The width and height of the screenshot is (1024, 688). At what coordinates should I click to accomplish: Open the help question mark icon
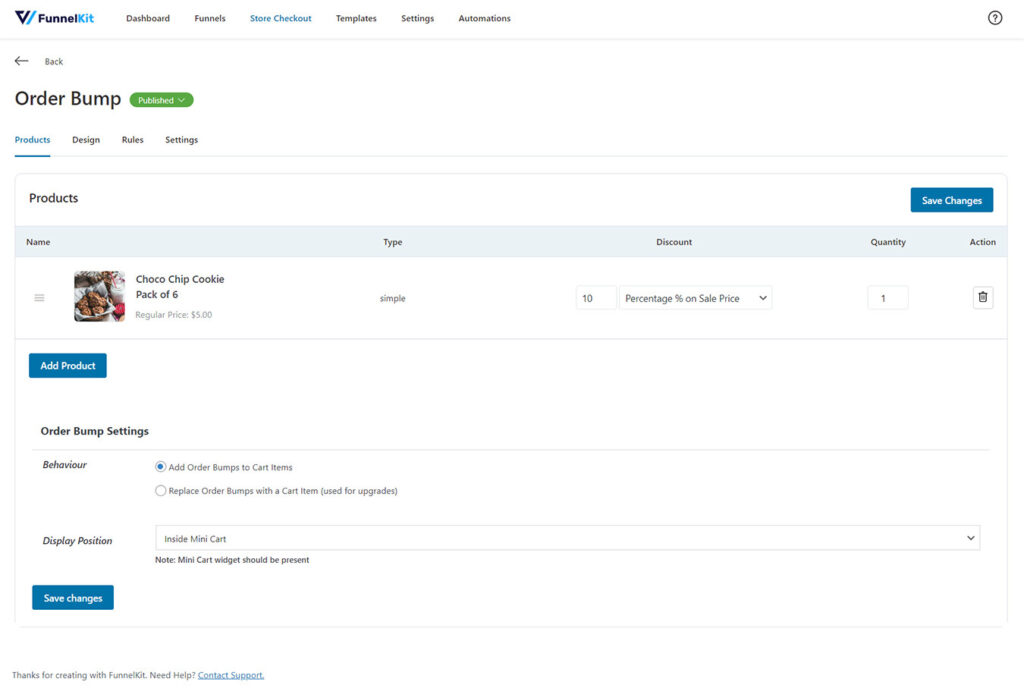pos(995,18)
